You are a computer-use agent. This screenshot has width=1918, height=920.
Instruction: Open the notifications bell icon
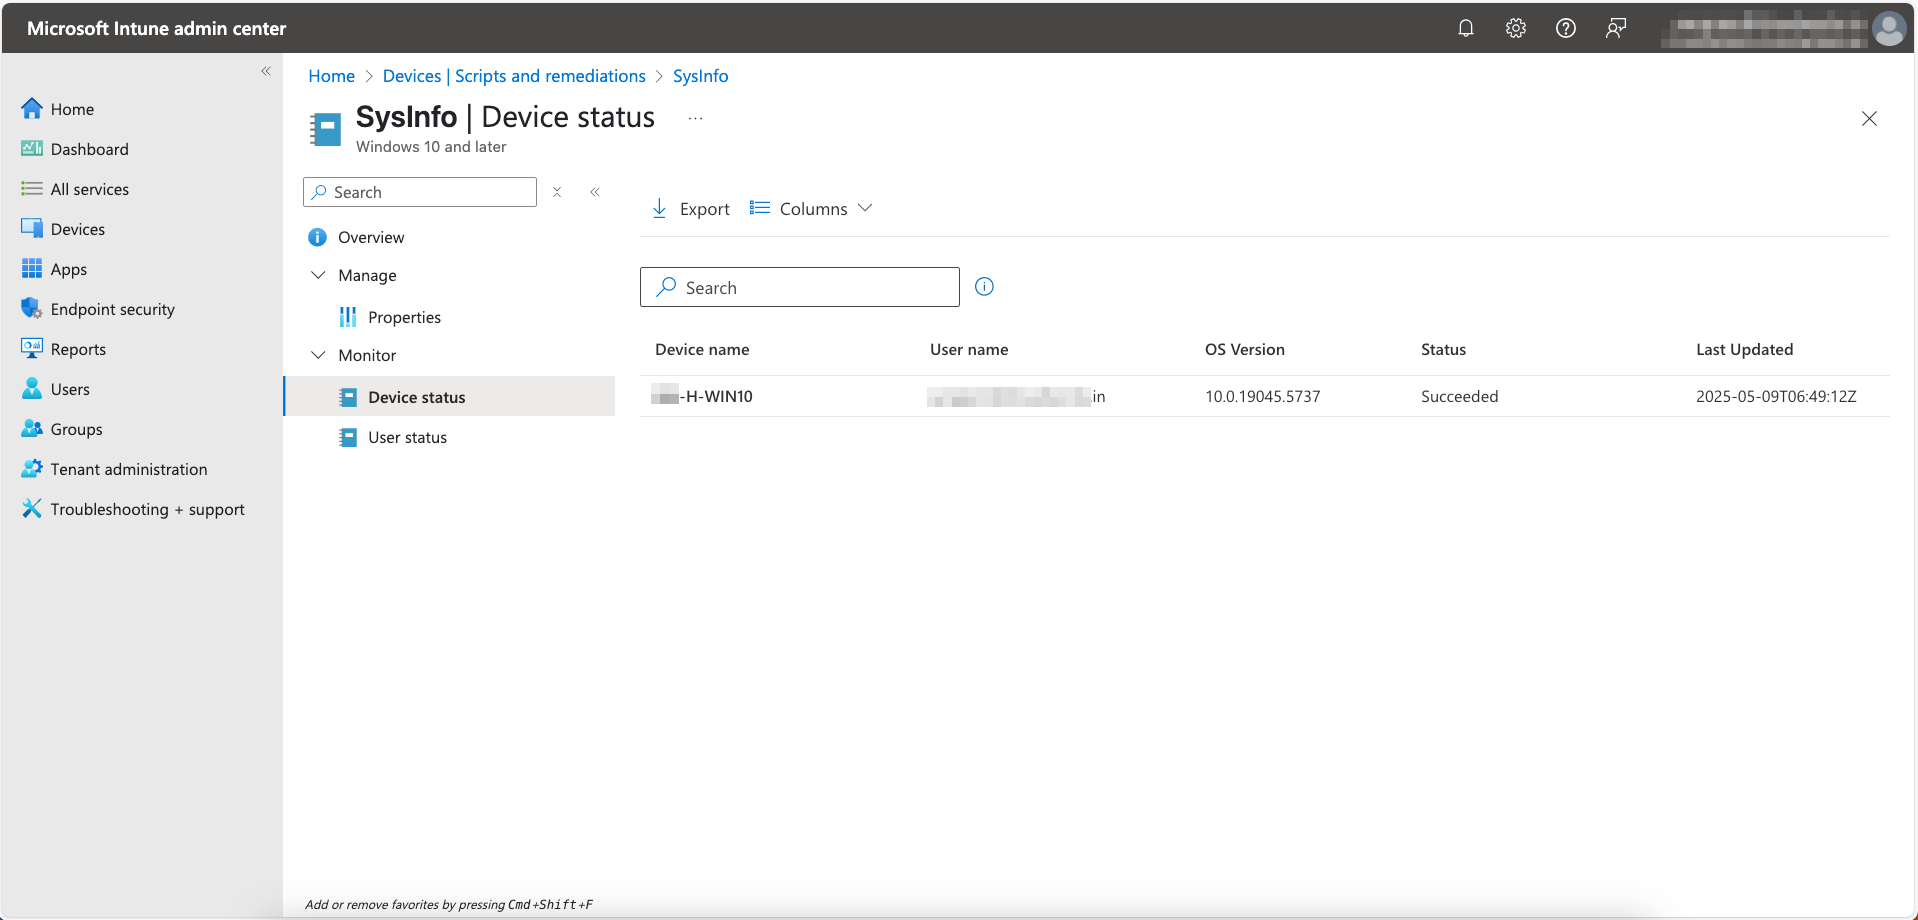pos(1465,28)
